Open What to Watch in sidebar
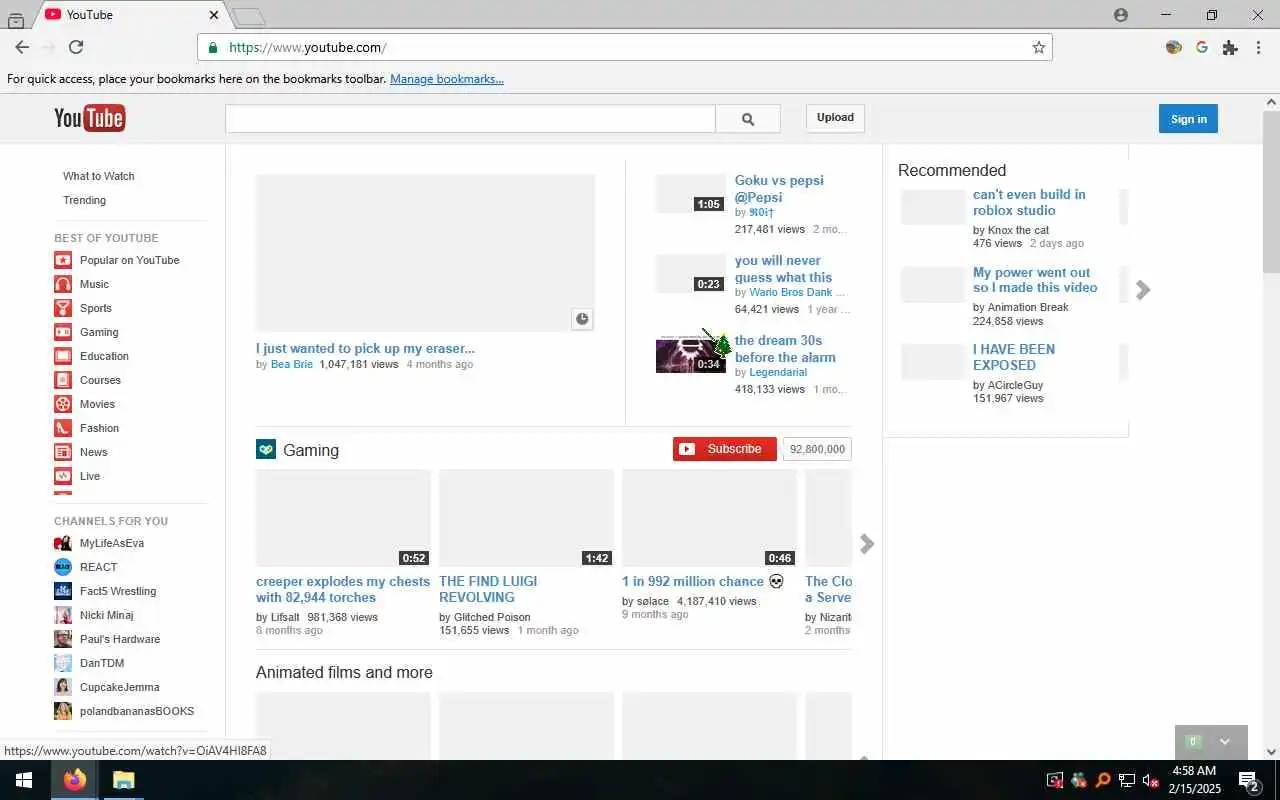 [99, 176]
